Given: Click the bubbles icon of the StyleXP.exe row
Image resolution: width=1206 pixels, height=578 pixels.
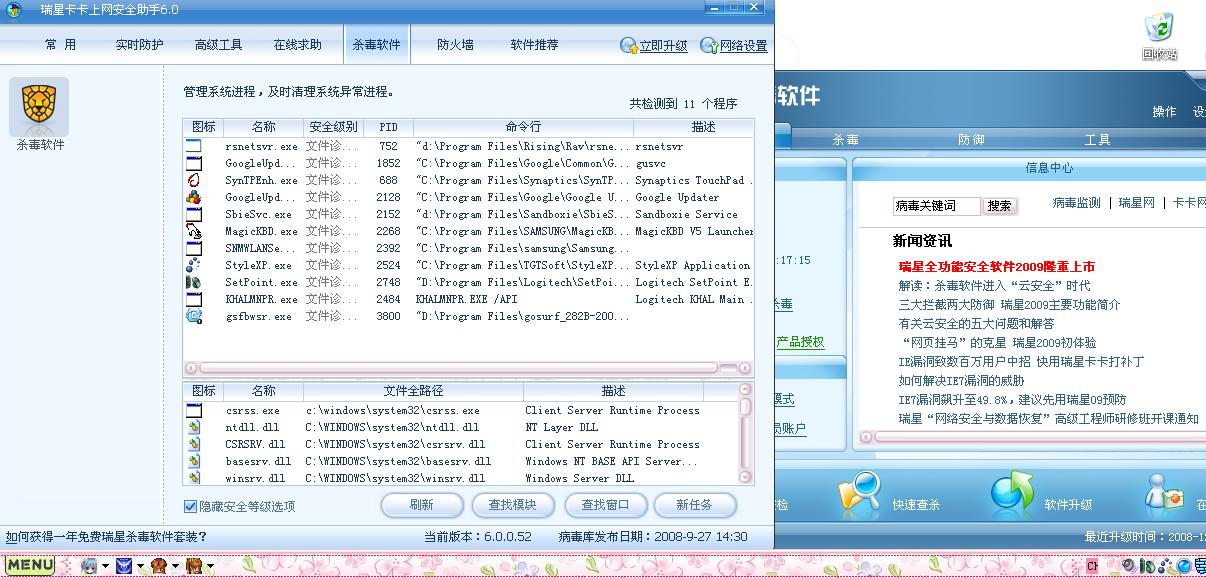Looking at the screenshot, I should 194,265.
